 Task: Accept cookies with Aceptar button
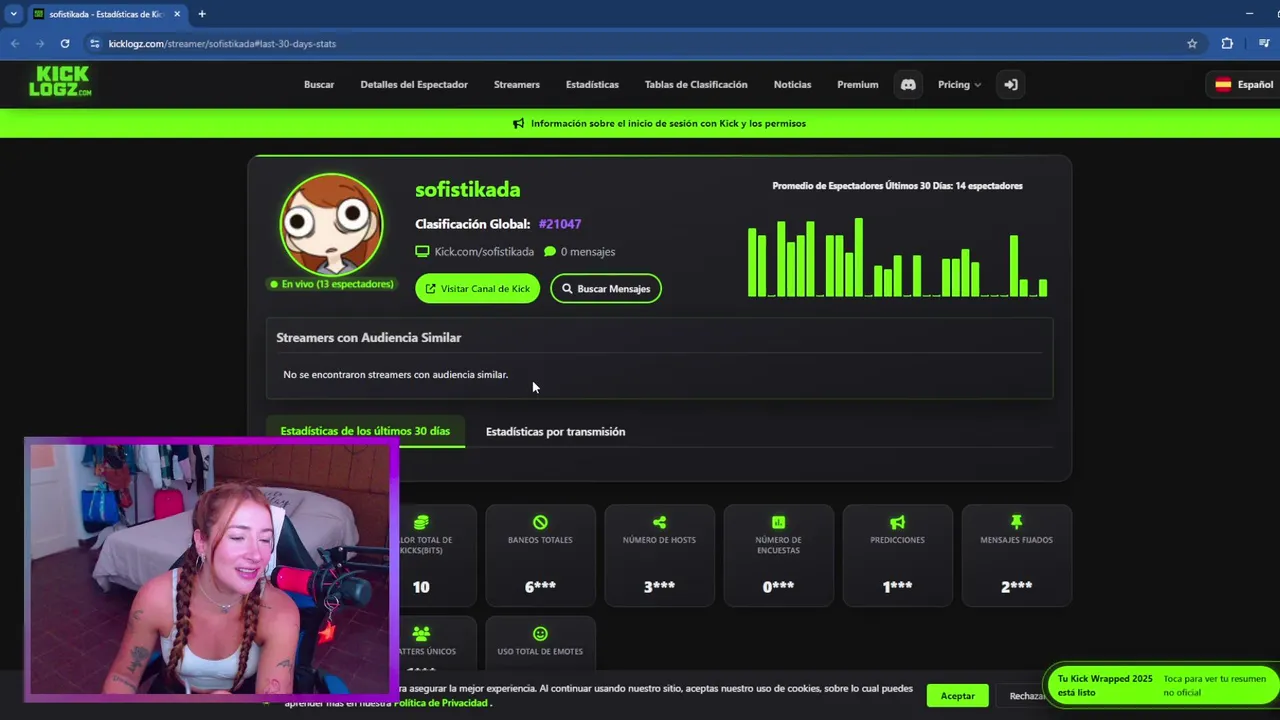click(957, 696)
